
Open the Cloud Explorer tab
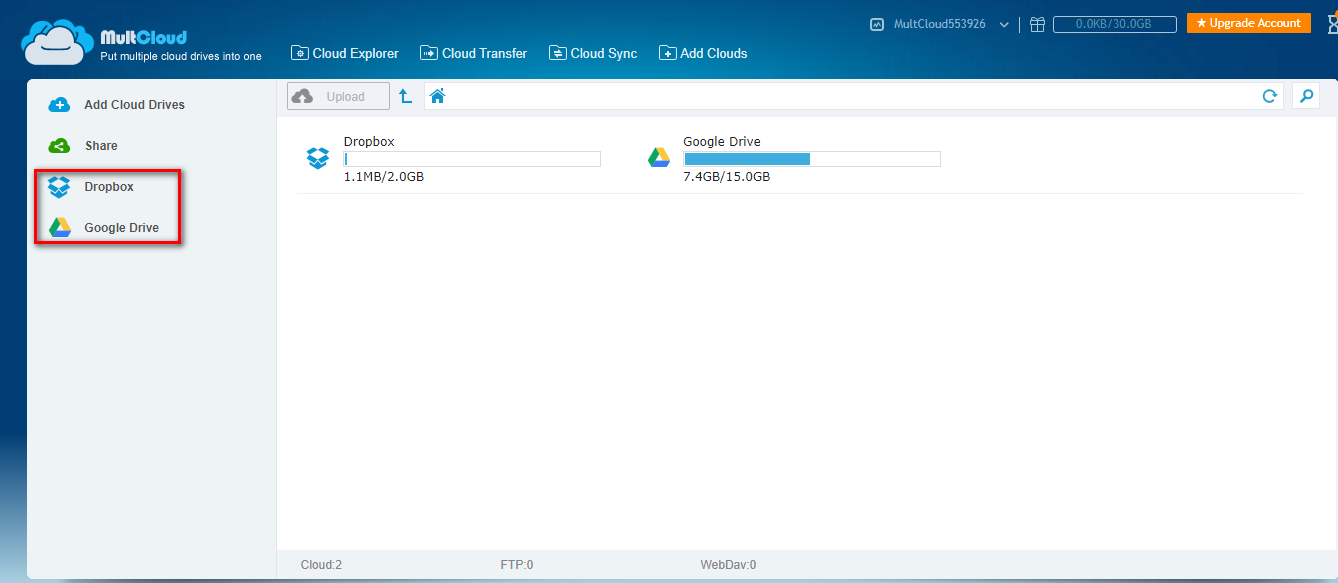point(345,53)
